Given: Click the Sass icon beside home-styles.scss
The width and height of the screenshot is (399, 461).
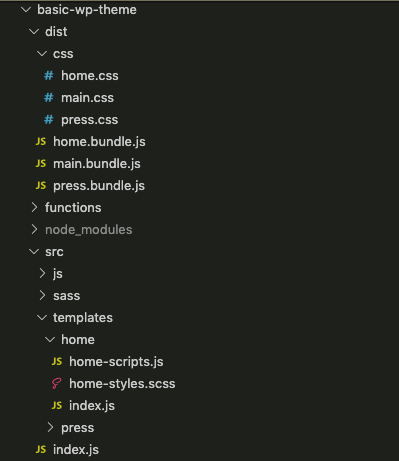Looking at the screenshot, I should pyautogui.click(x=57, y=384).
